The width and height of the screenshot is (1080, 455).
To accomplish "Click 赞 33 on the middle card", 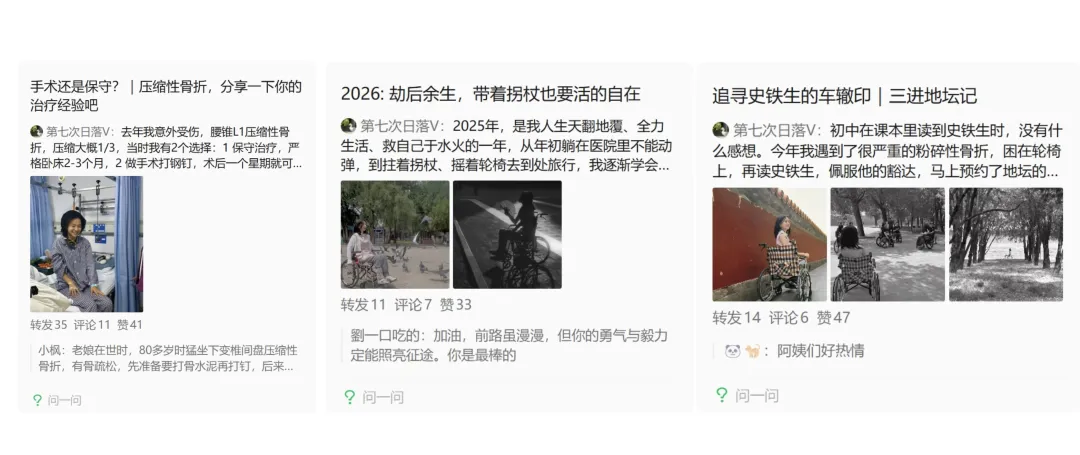I will [456, 304].
